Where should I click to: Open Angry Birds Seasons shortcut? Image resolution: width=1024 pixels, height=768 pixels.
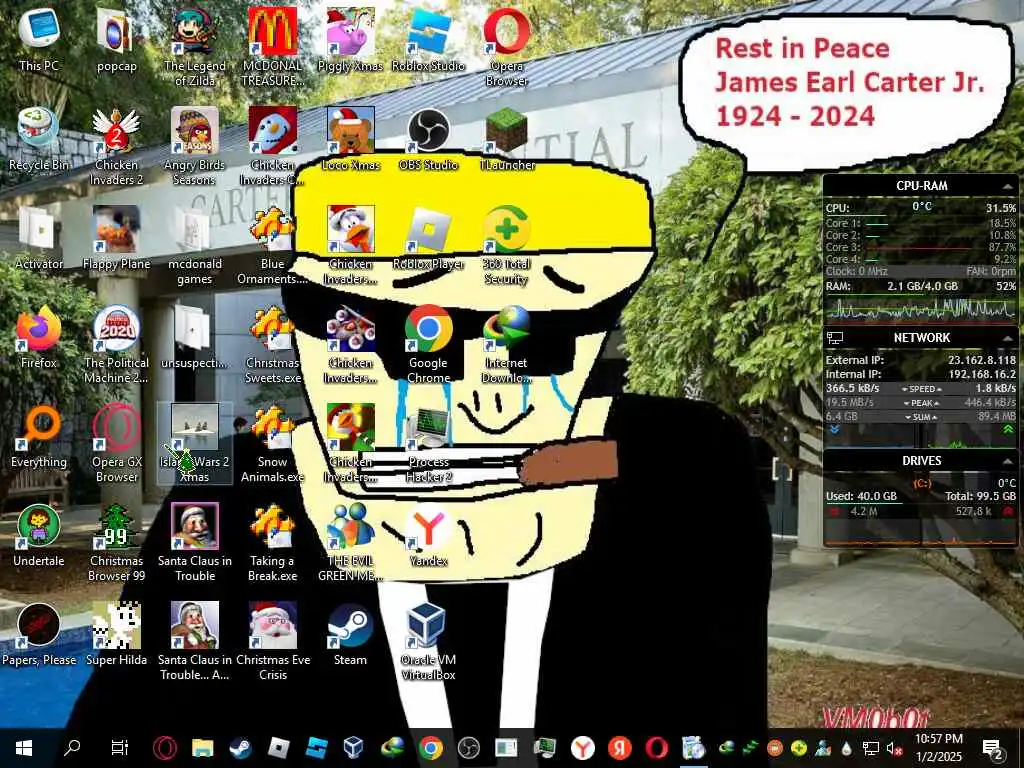click(x=195, y=146)
